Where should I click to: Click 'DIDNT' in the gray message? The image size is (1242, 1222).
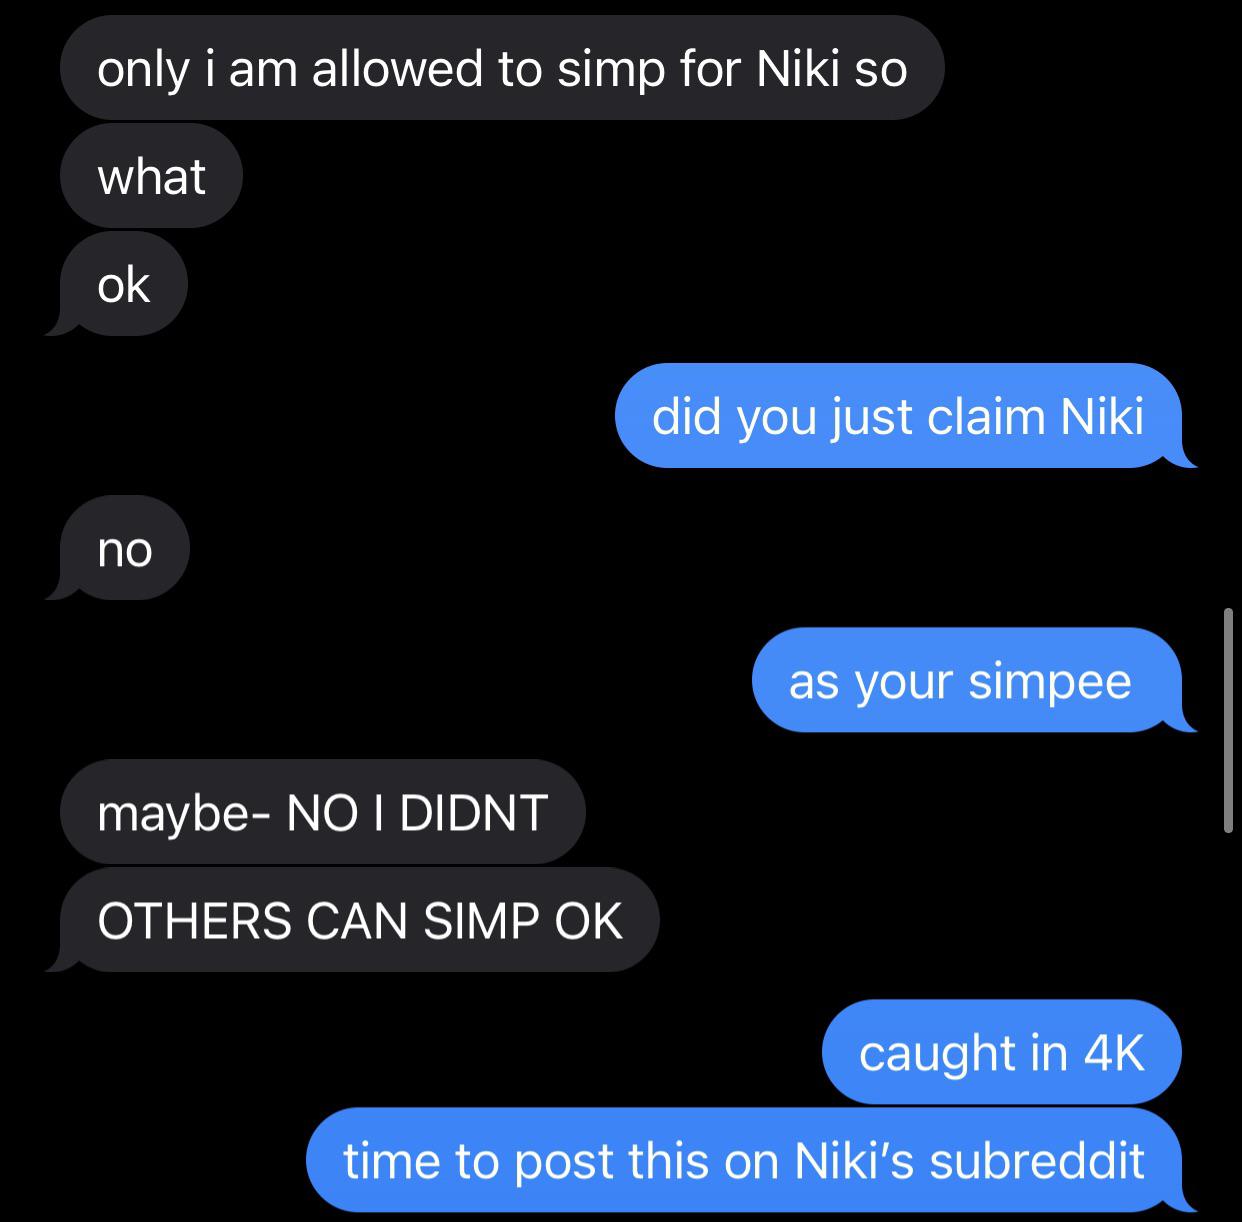473,812
